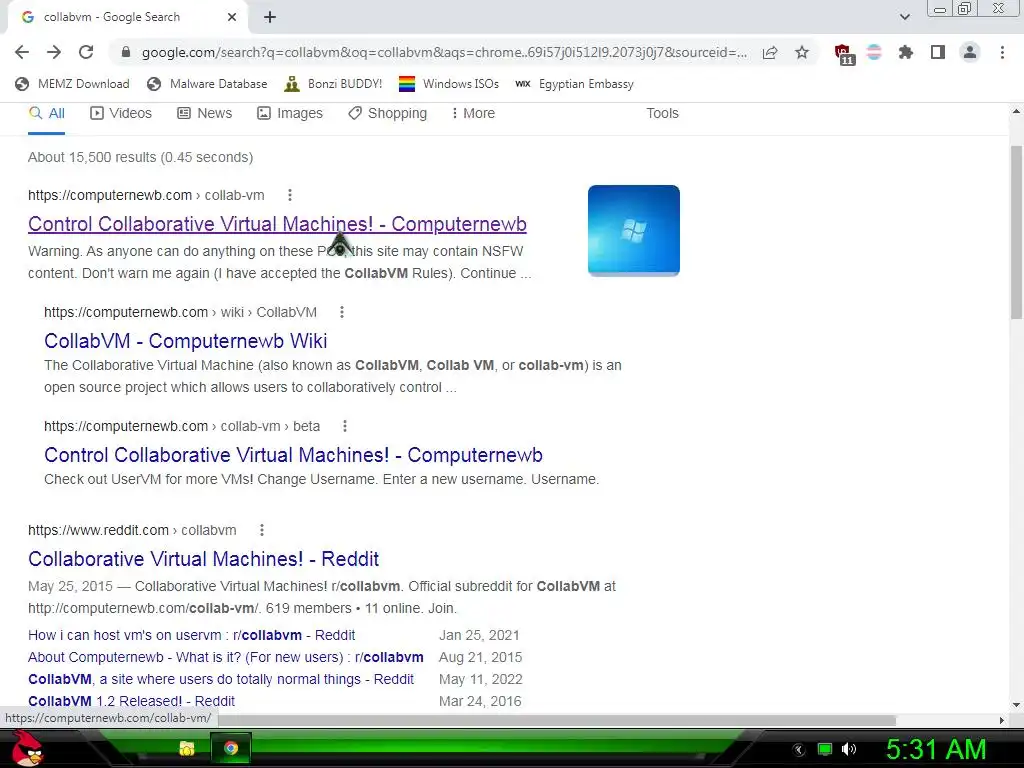Screen dimensions: 1024x768
Task: Open the Extensions puzzle menu
Action: (906, 52)
